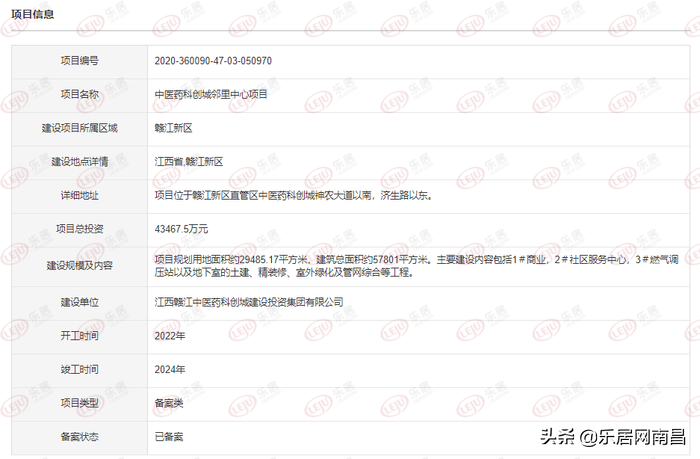This screenshot has width=700, height=459.
Task: Select the start year 2022年
Action: 170,336
